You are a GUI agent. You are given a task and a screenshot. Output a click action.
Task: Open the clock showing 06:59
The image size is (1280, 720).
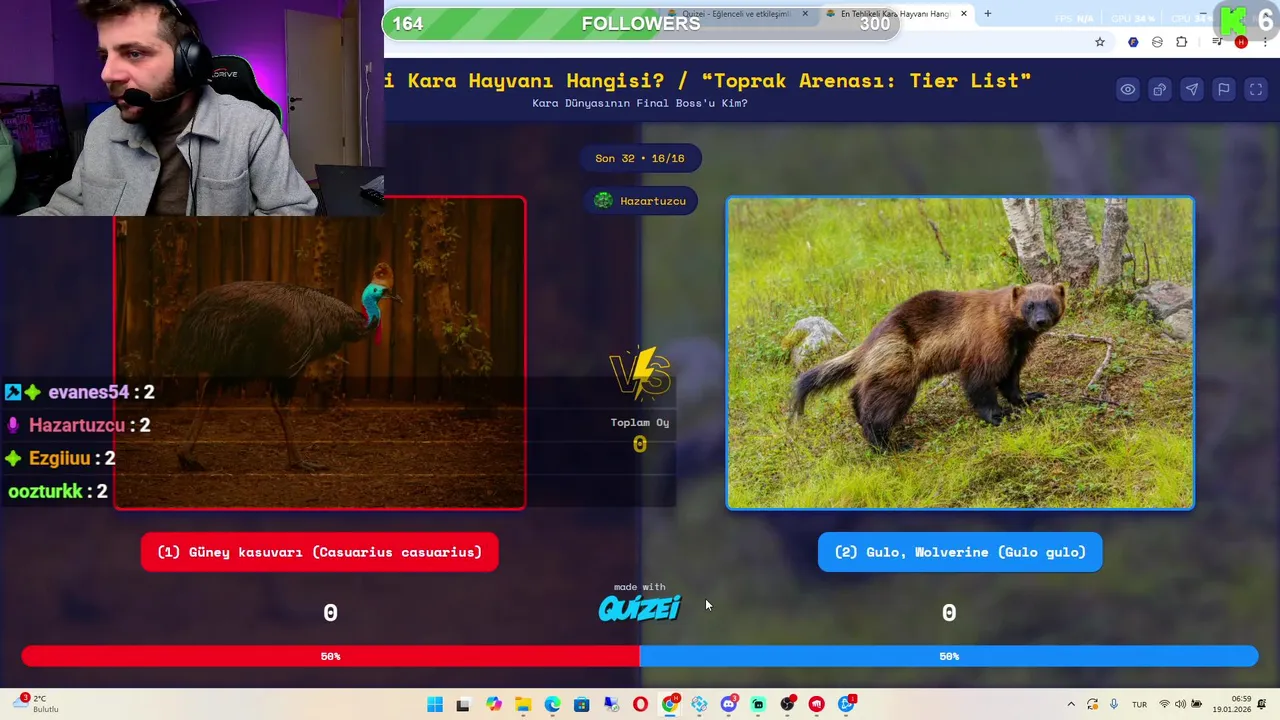[1232, 704]
